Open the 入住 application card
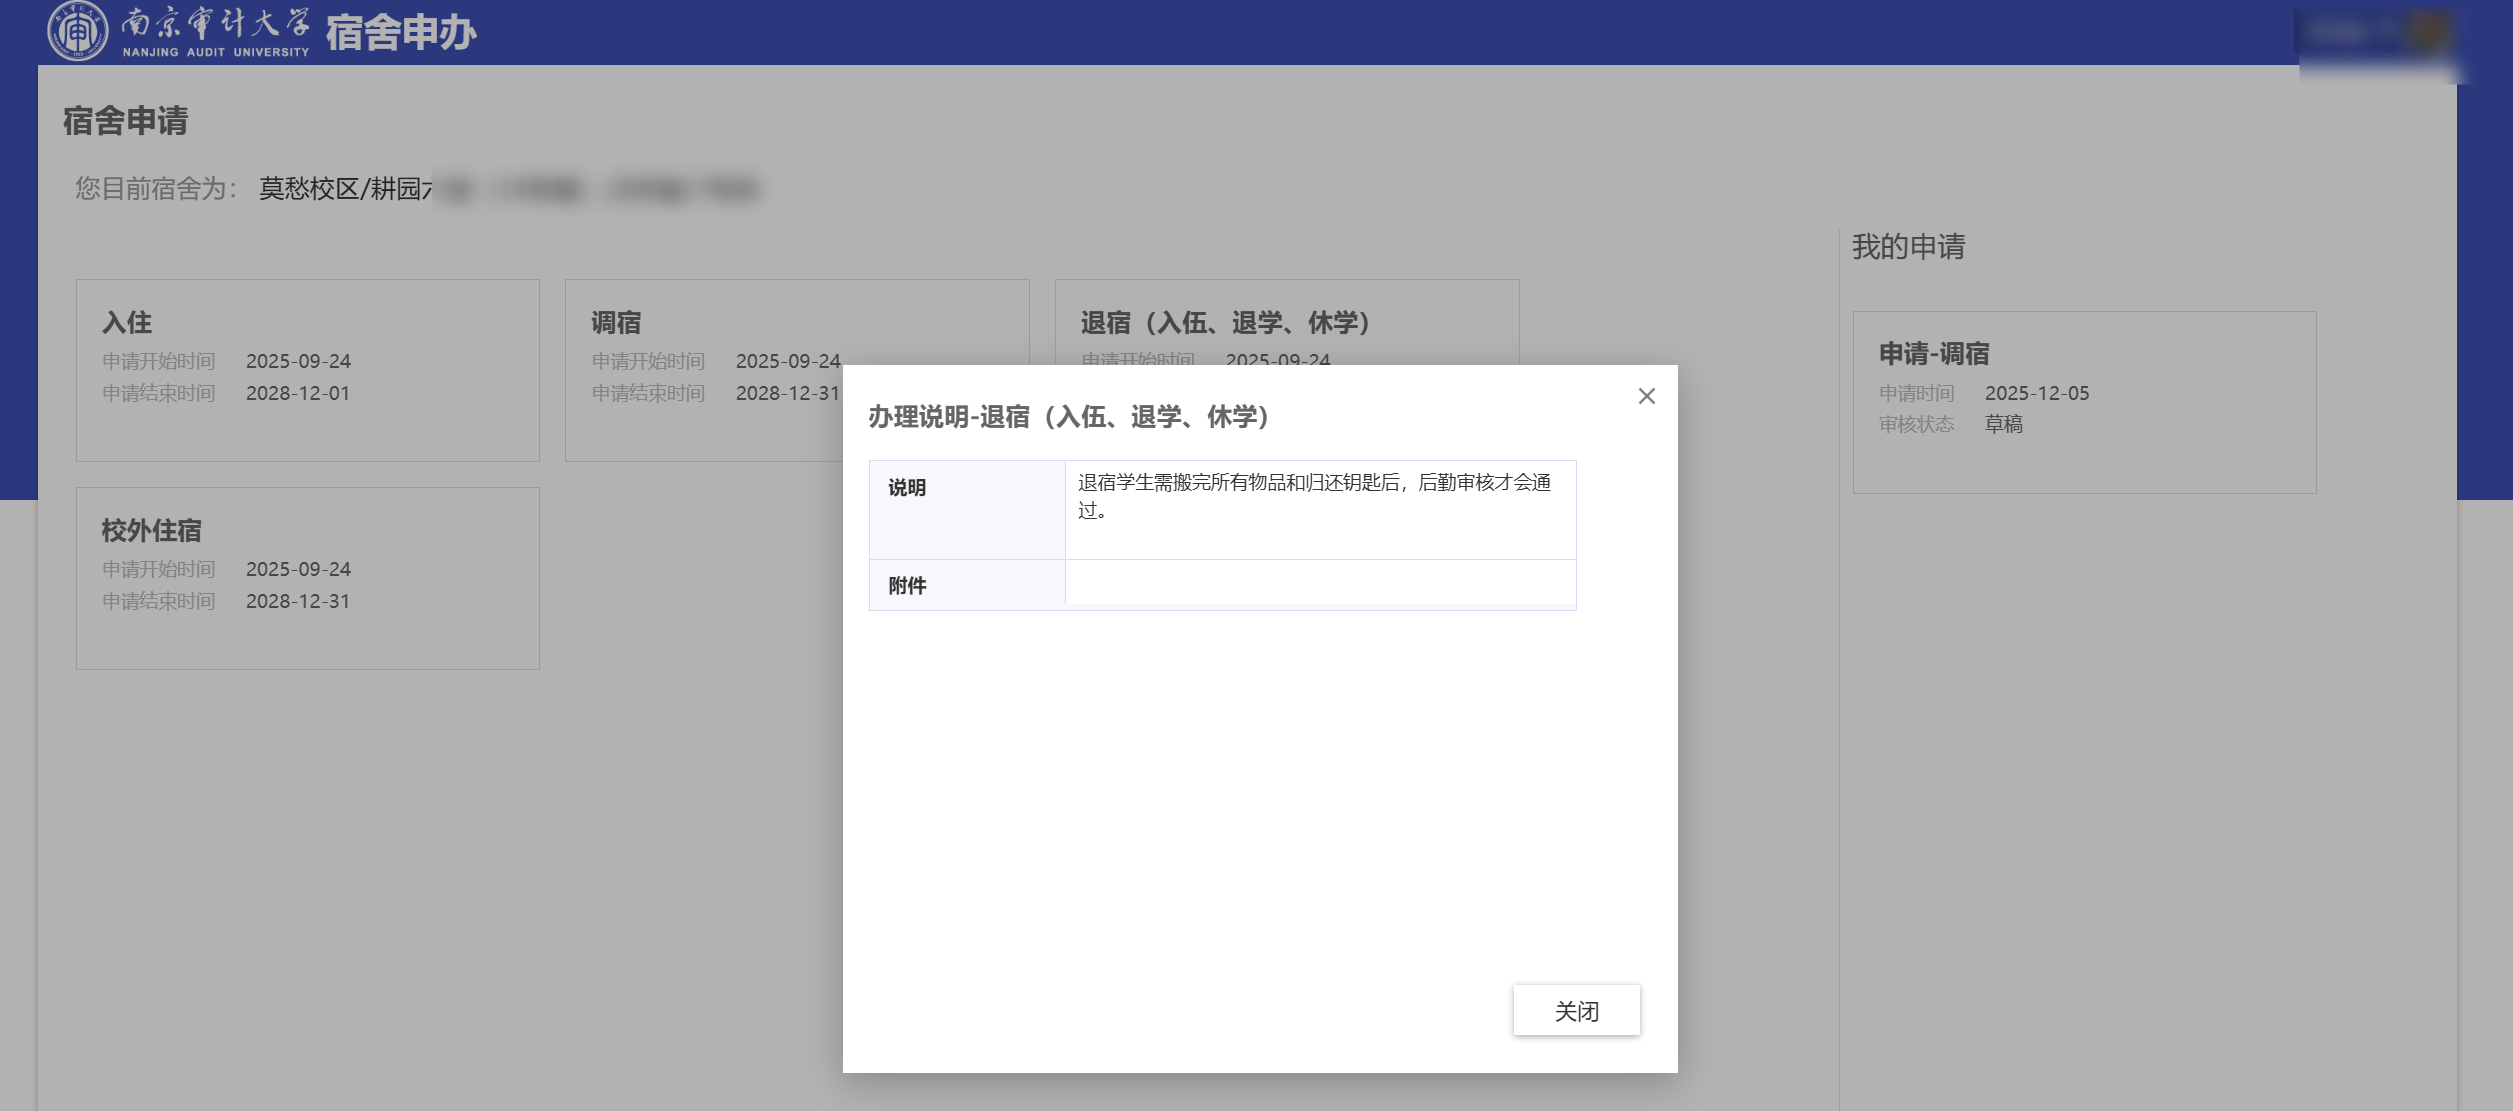2513x1111 pixels. click(x=307, y=370)
